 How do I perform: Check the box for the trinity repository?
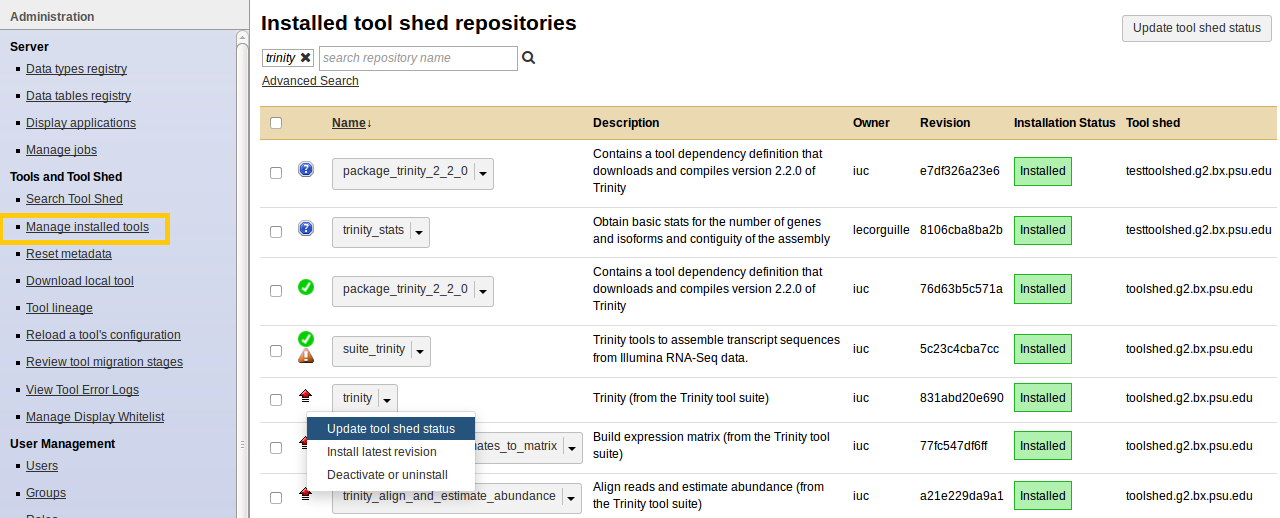pos(276,400)
